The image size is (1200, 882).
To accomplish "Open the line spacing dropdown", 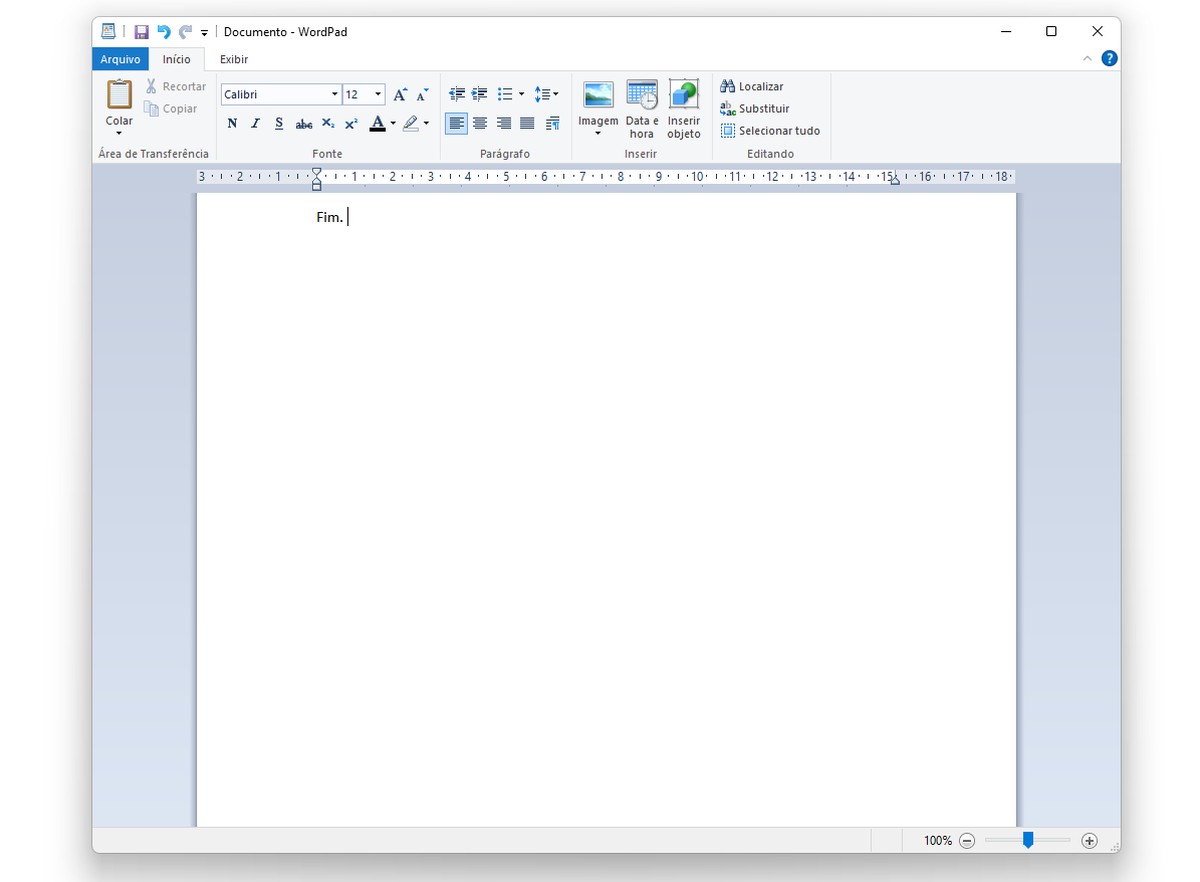I will [547, 93].
